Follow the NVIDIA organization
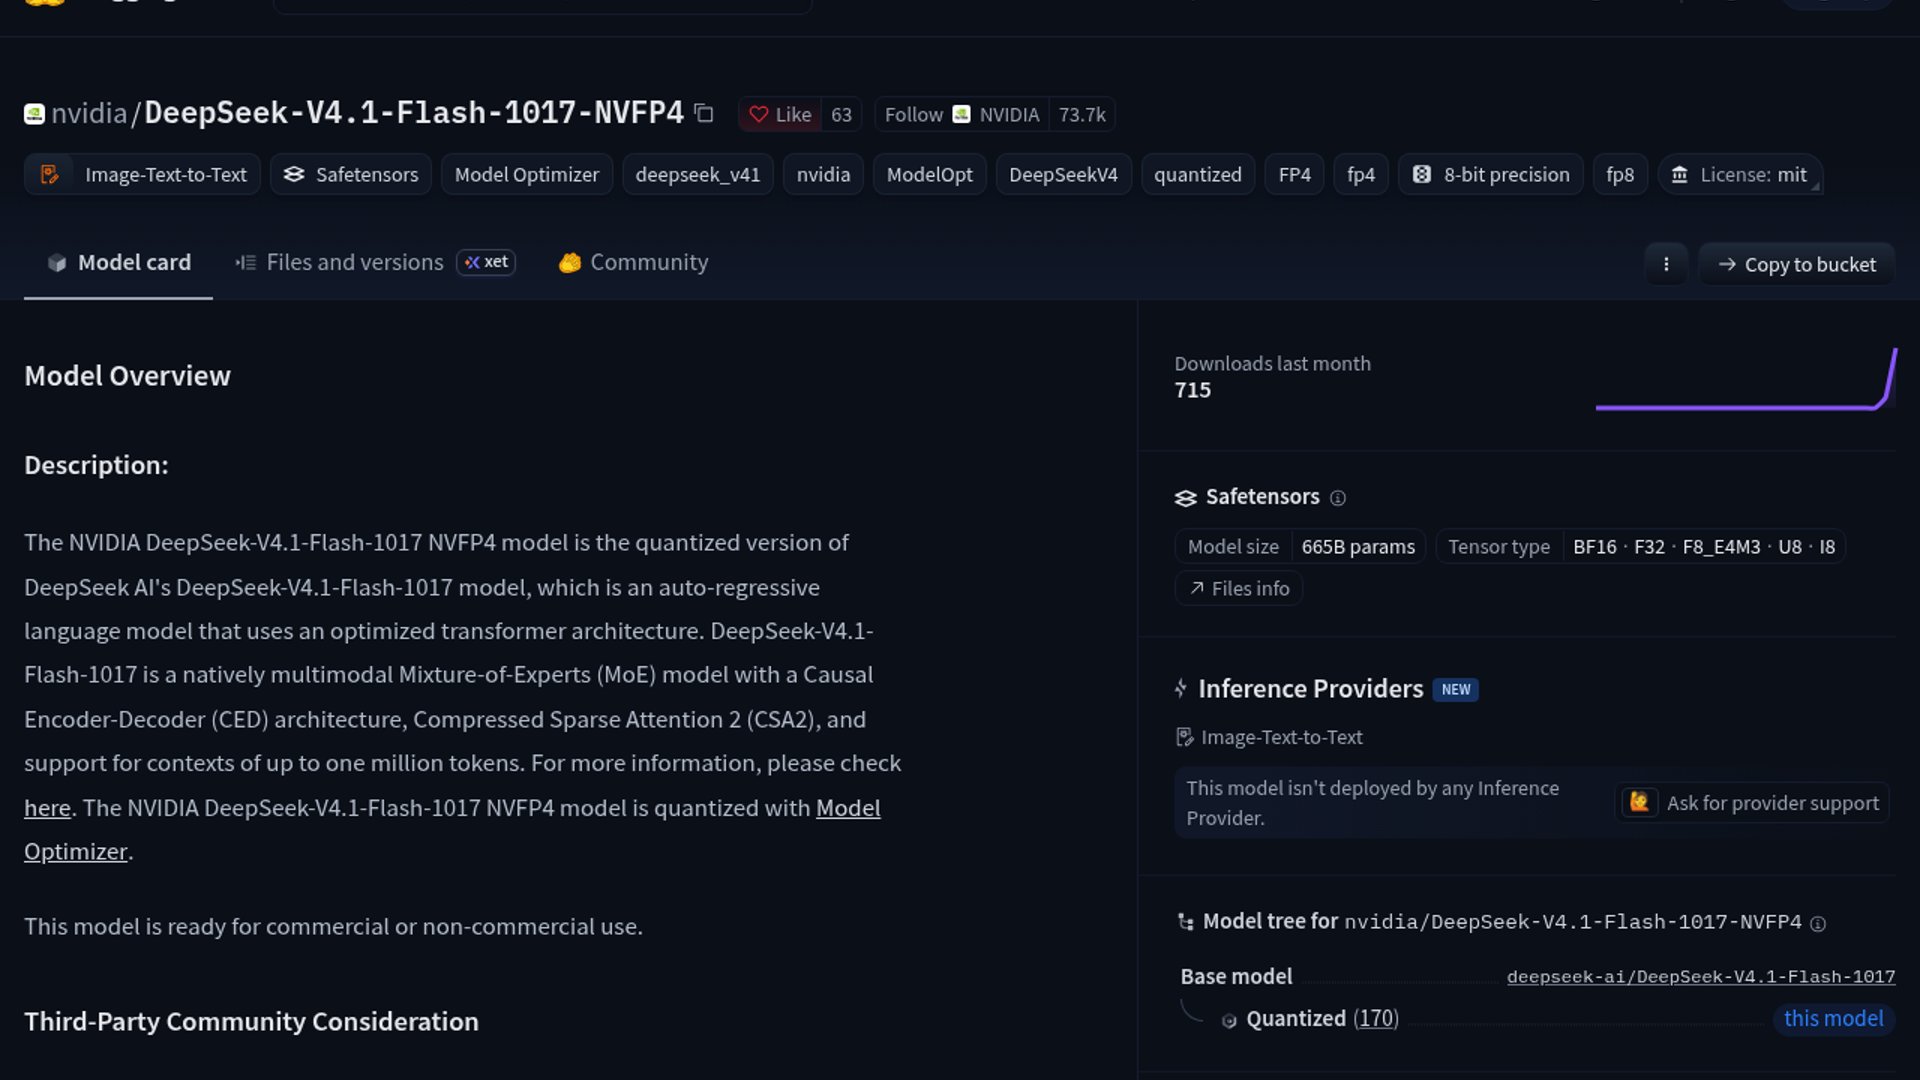This screenshot has height=1080, width=1920. [x=961, y=114]
